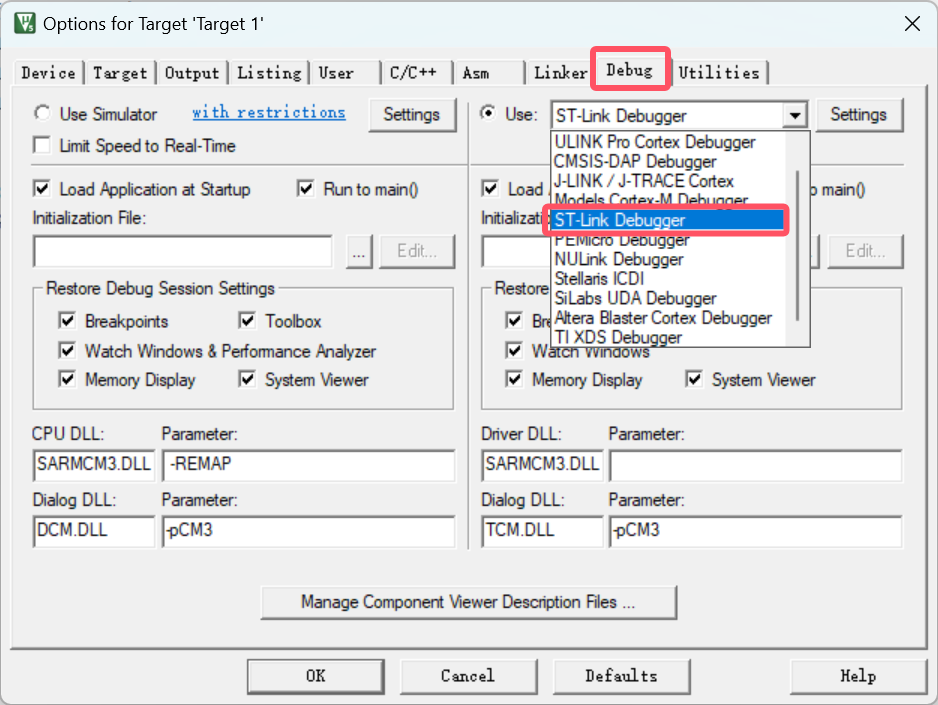Screen dimensions: 938x705
Task: Click the Cancel button
Action: click(x=468, y=676)
